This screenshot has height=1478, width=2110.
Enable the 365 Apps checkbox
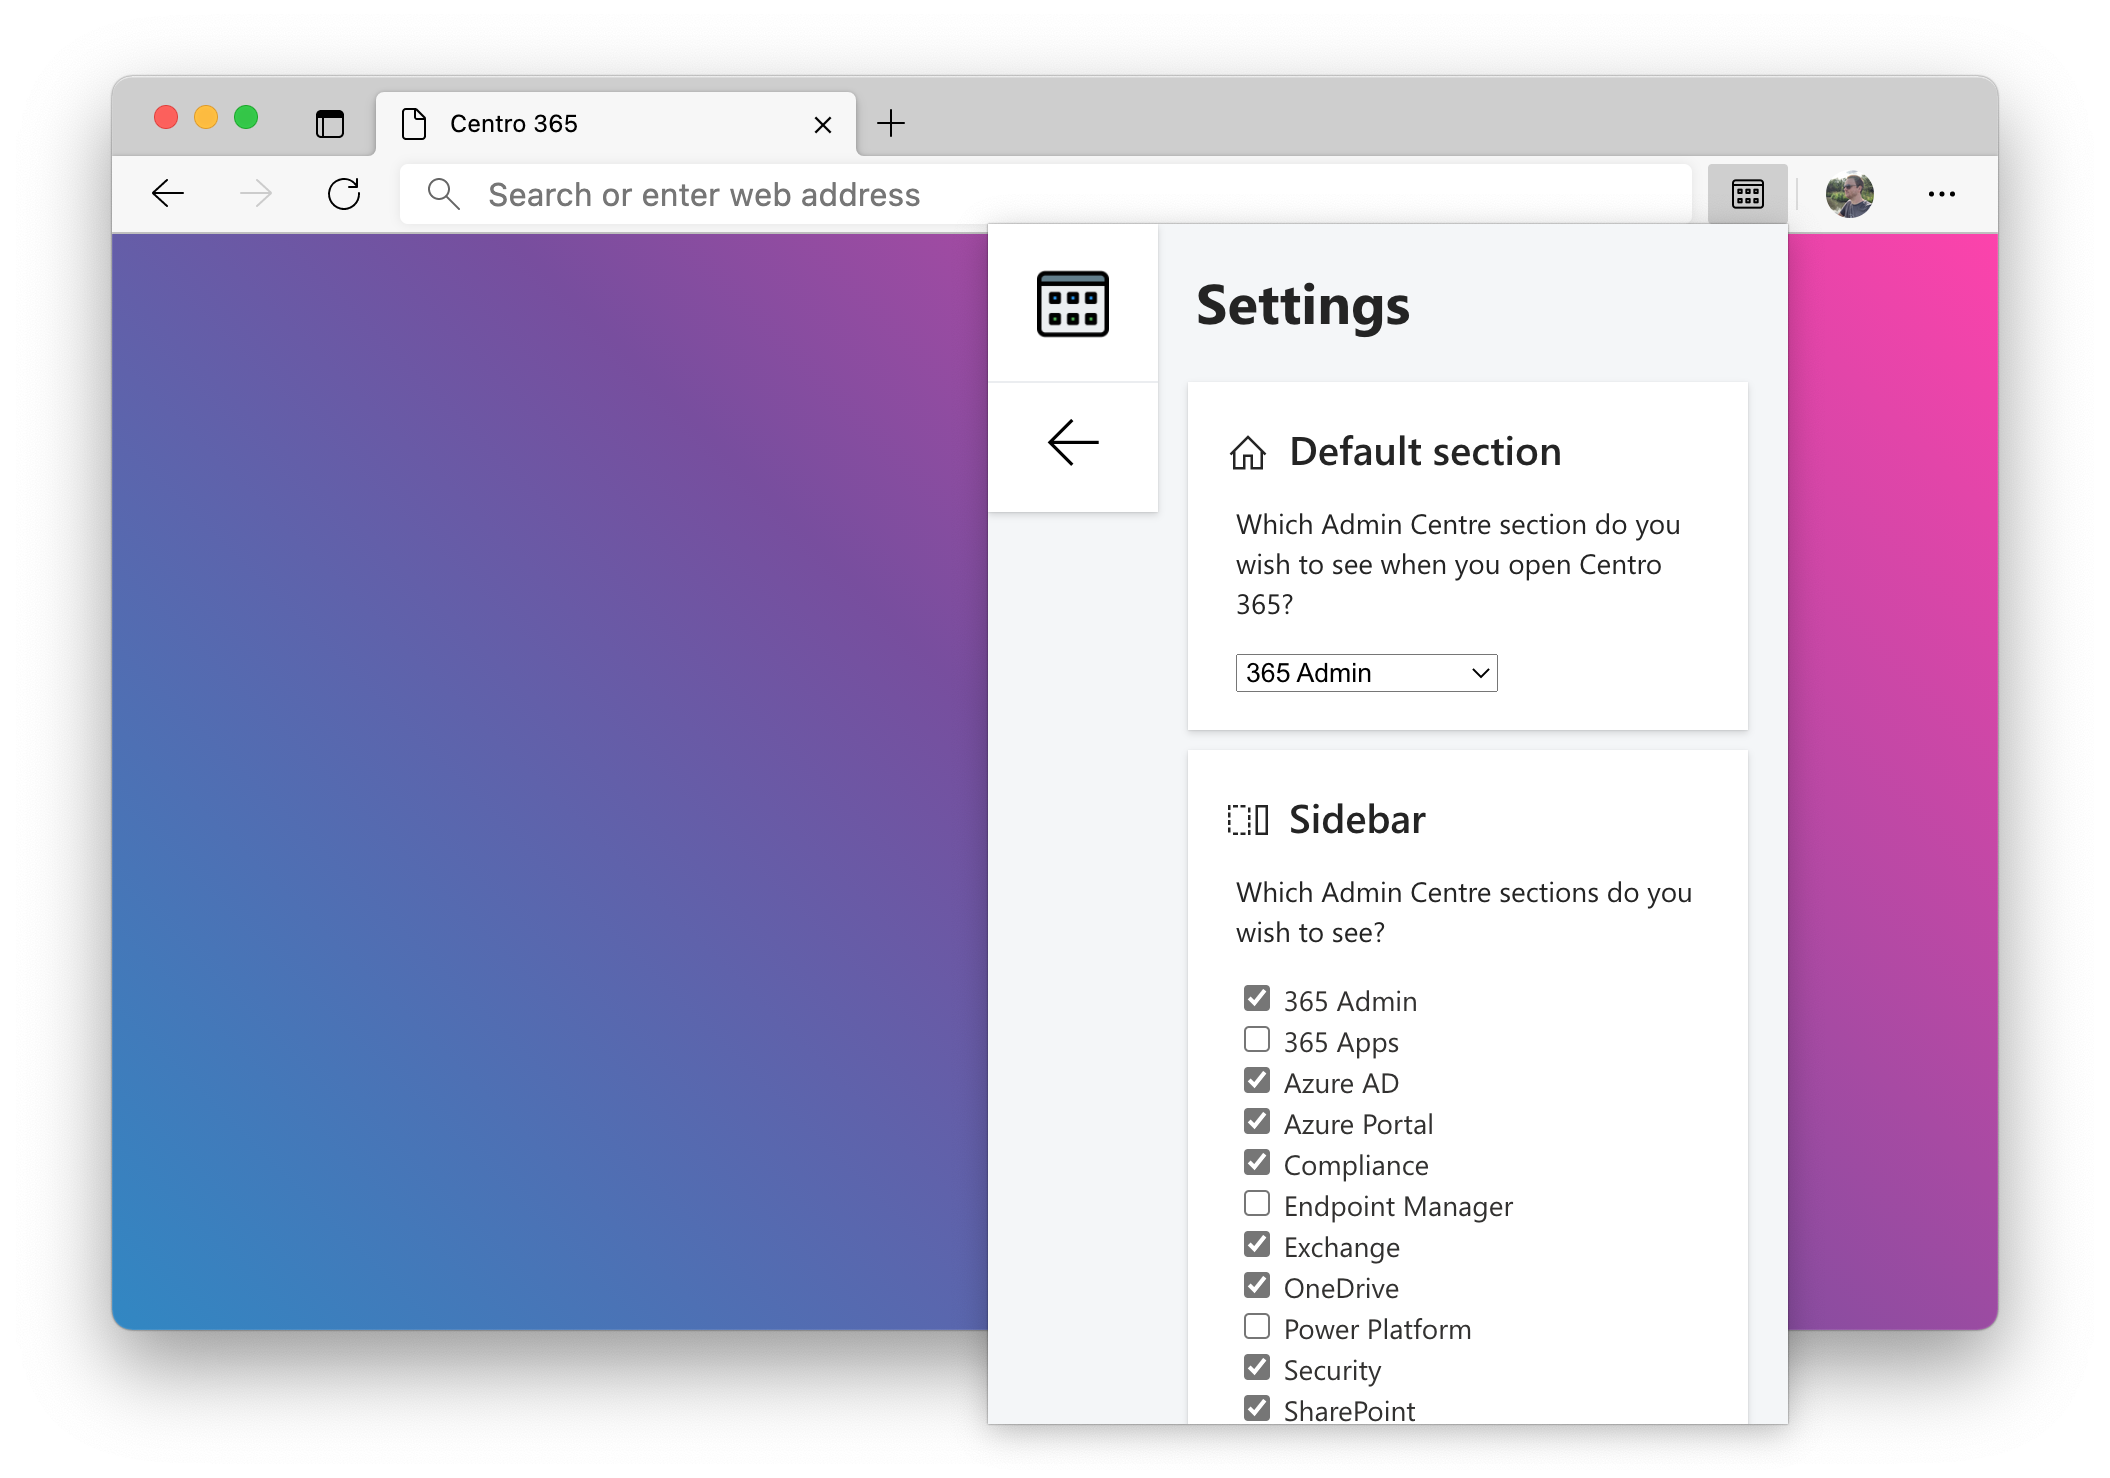[x=1257, y=1040]
